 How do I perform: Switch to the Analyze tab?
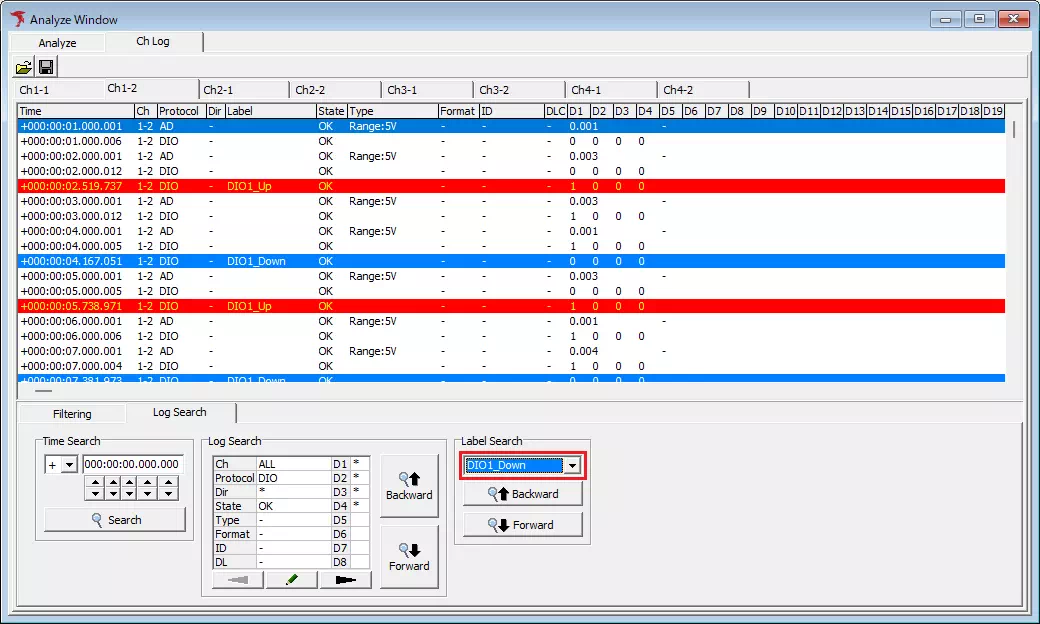[57, 43]
